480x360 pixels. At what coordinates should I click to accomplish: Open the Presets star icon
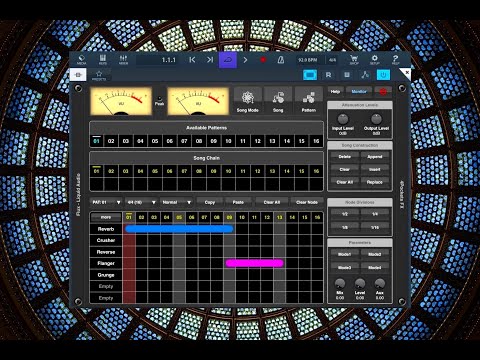tap(99, 75)
